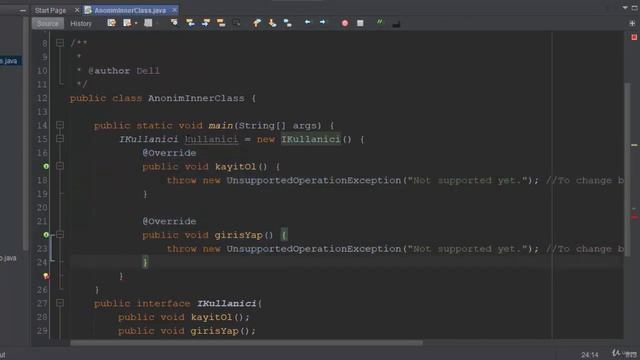This screenshot has height=360, width=640.
Task: Click the highlighted closing brace on line 24
Action: 145,262
